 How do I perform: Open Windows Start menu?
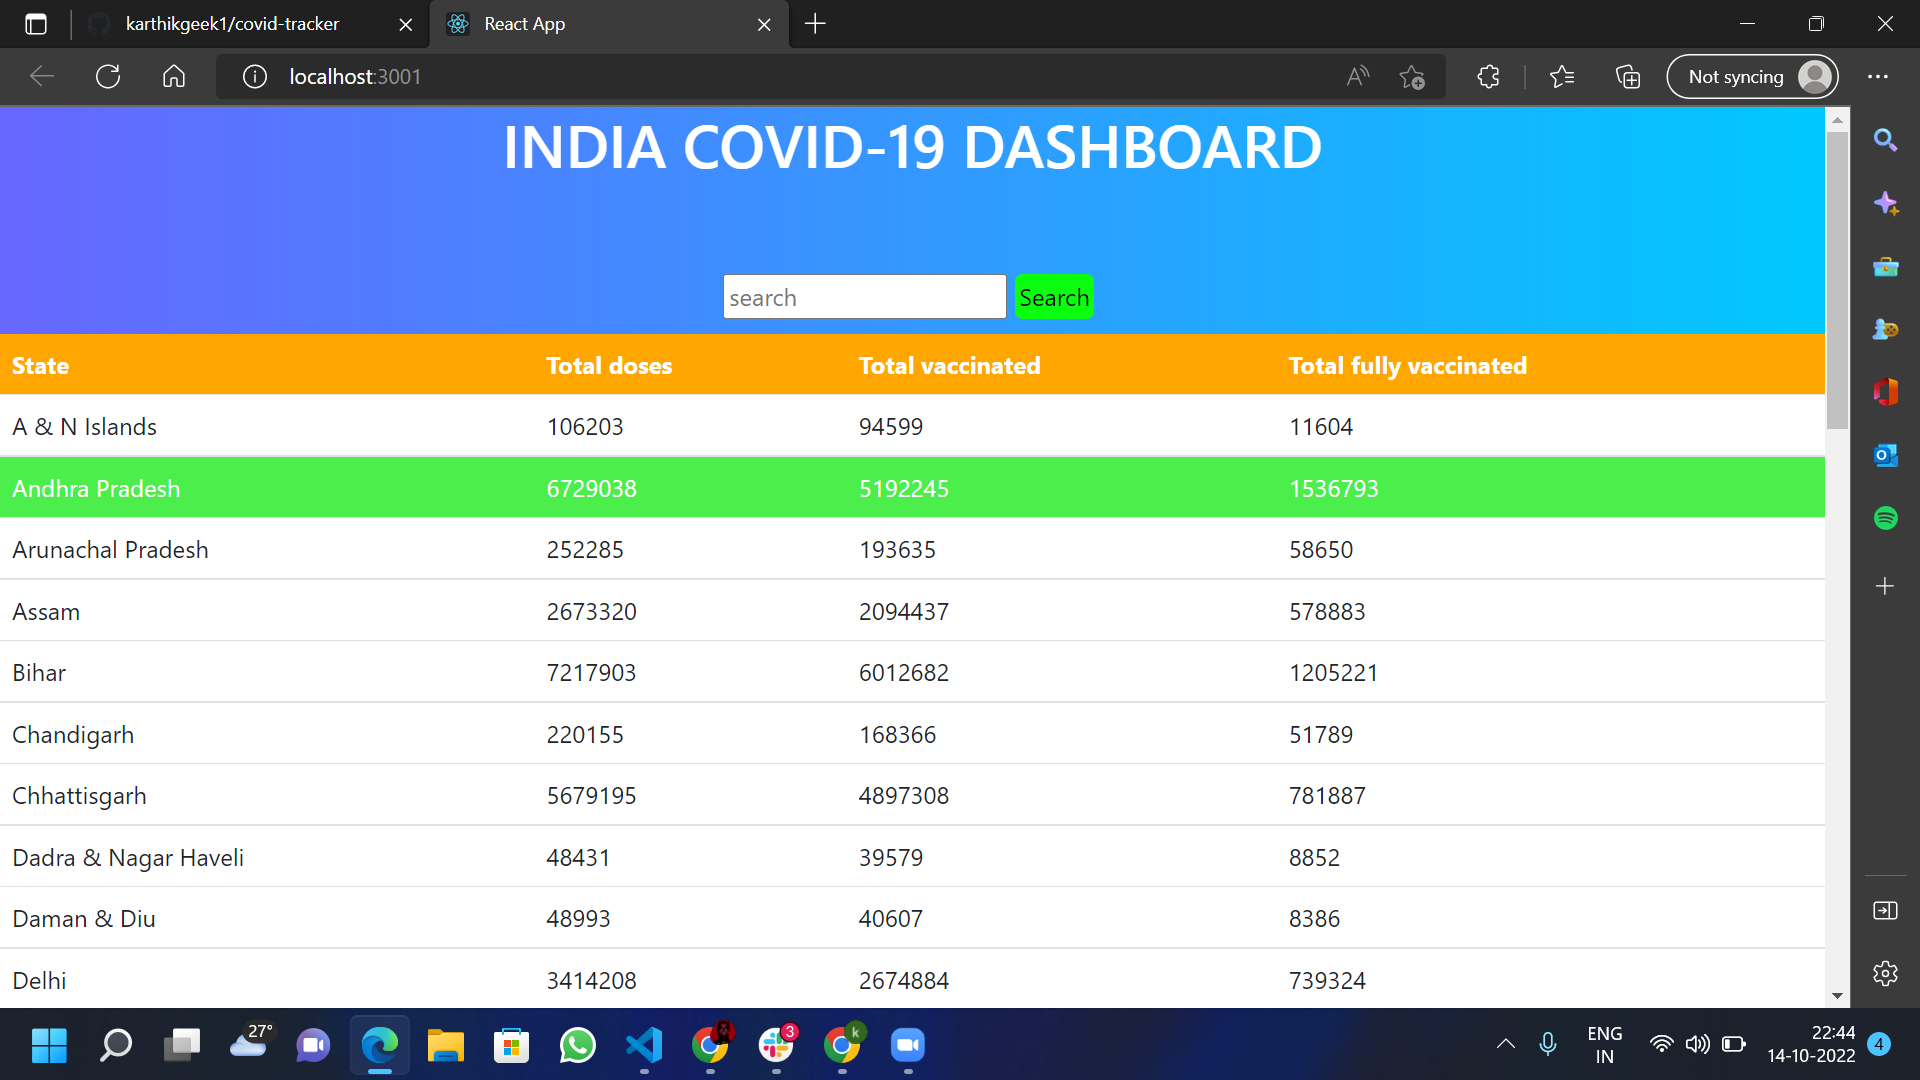[49, 1046]
